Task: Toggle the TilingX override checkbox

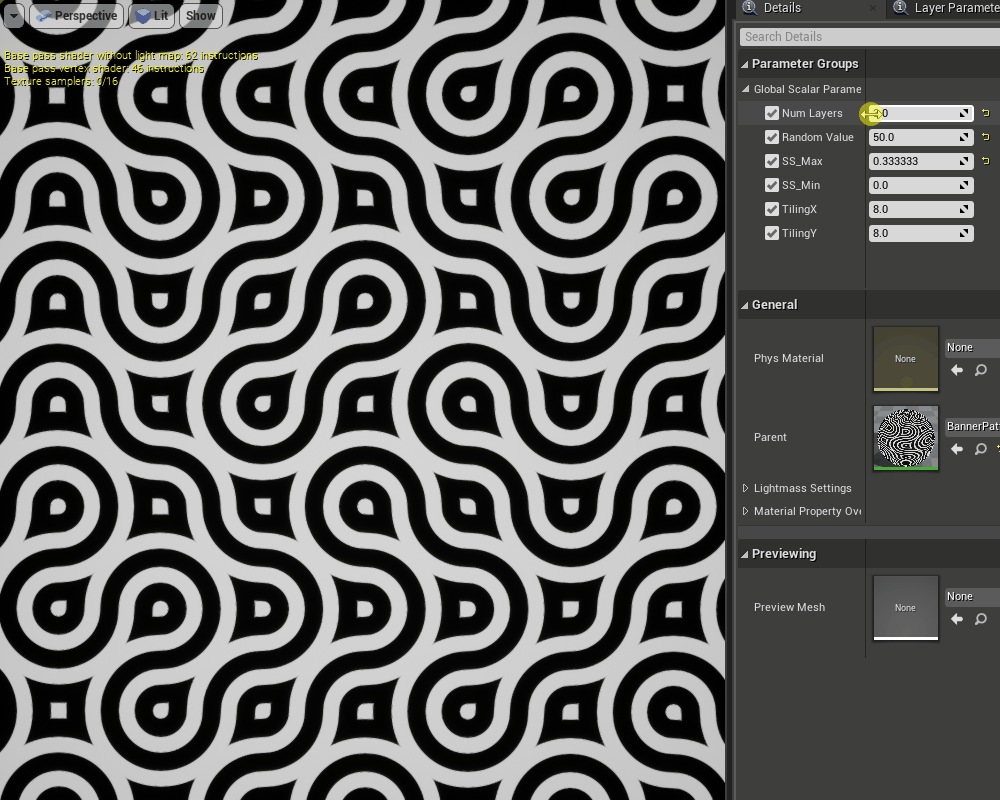Action: pos(772,209)
